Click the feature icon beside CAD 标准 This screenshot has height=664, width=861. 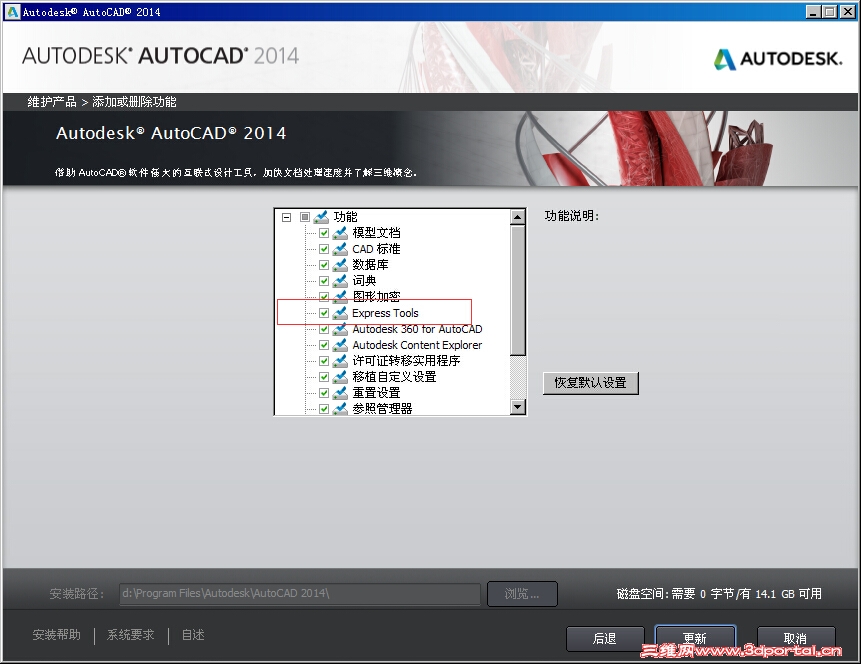point(340,249)
